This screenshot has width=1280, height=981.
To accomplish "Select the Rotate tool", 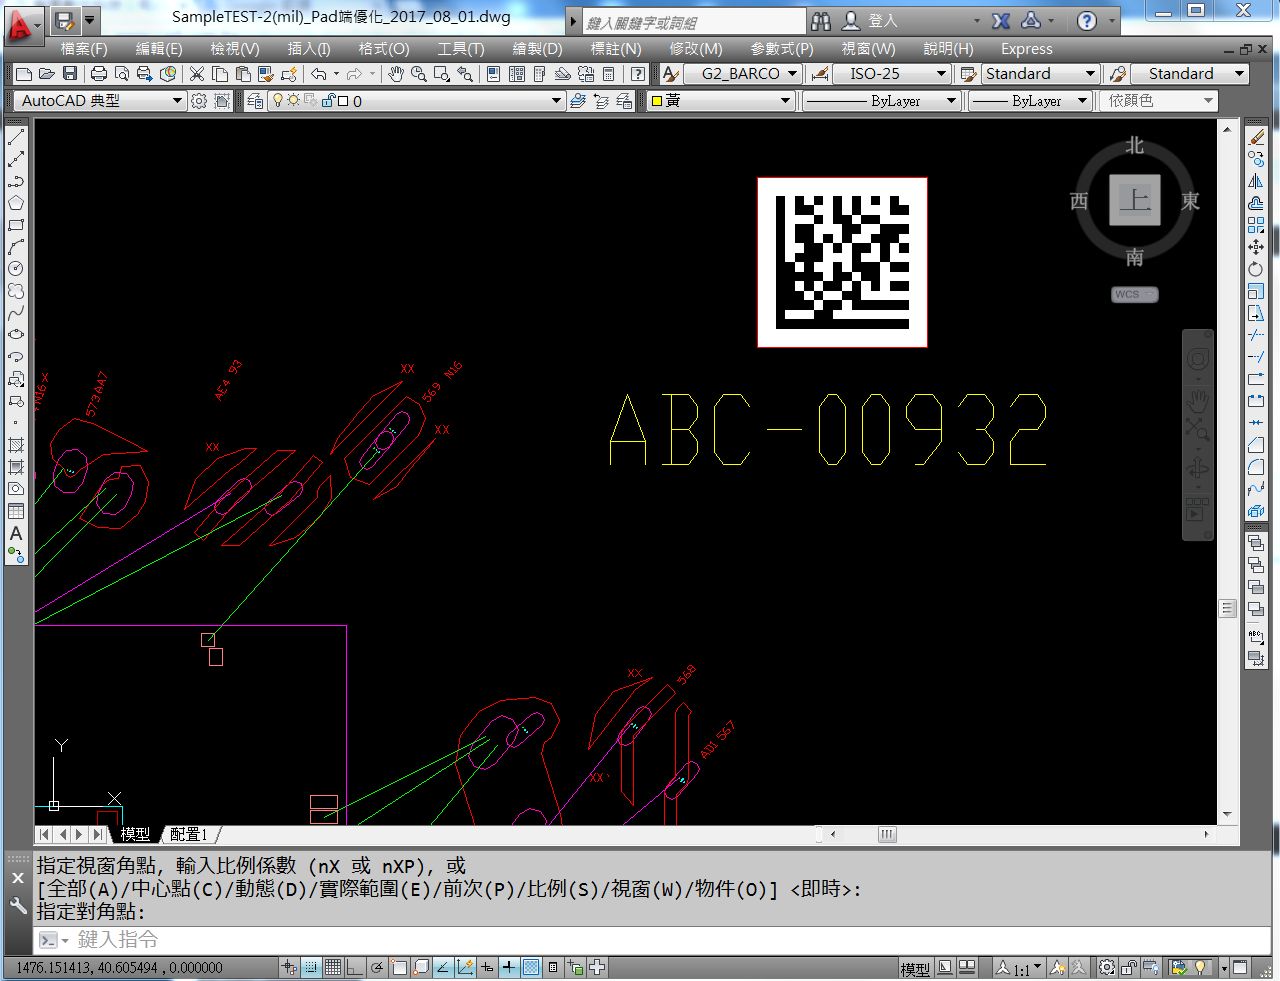I will [1256, 269].
